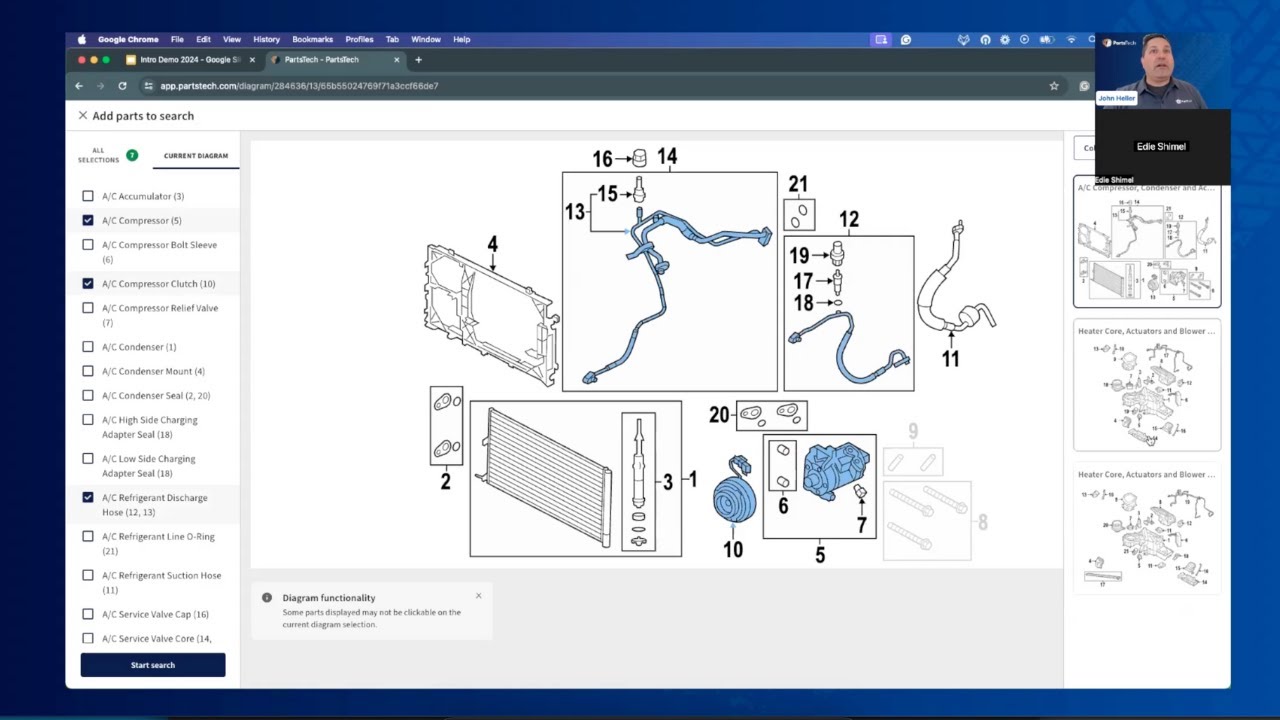The height and width of the screenshot is (720, 1280).
Task: Click the green selections count badge
Action: coord(132,155)
